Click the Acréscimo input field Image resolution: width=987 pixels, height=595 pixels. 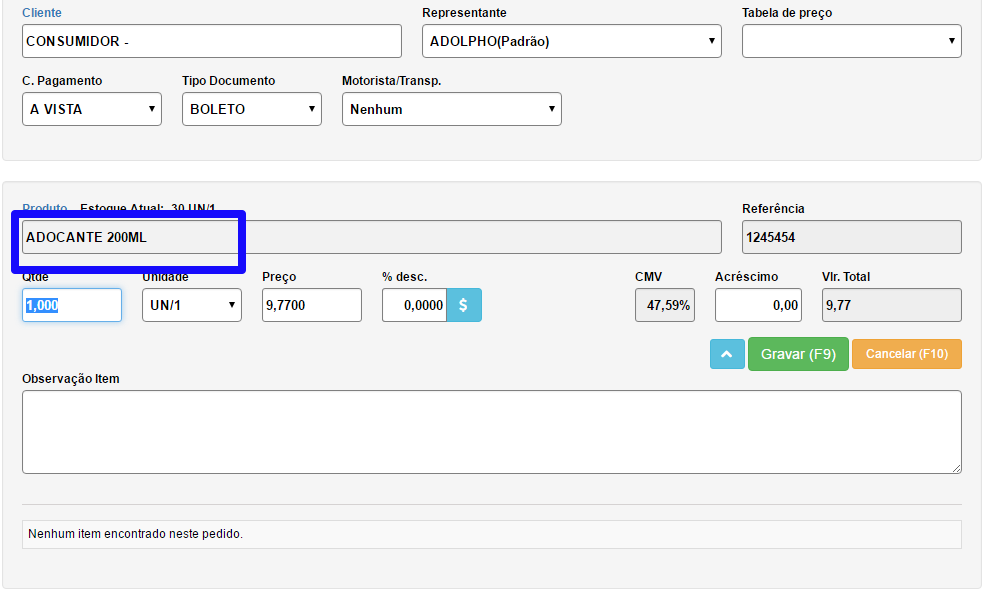pyautogui.click(x=759, y=305)
